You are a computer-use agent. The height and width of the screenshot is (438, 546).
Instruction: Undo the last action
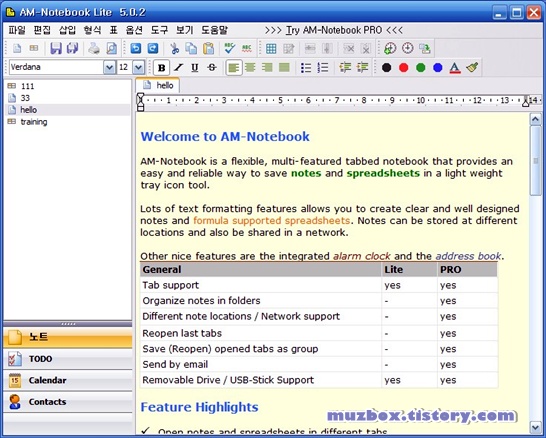136,48
